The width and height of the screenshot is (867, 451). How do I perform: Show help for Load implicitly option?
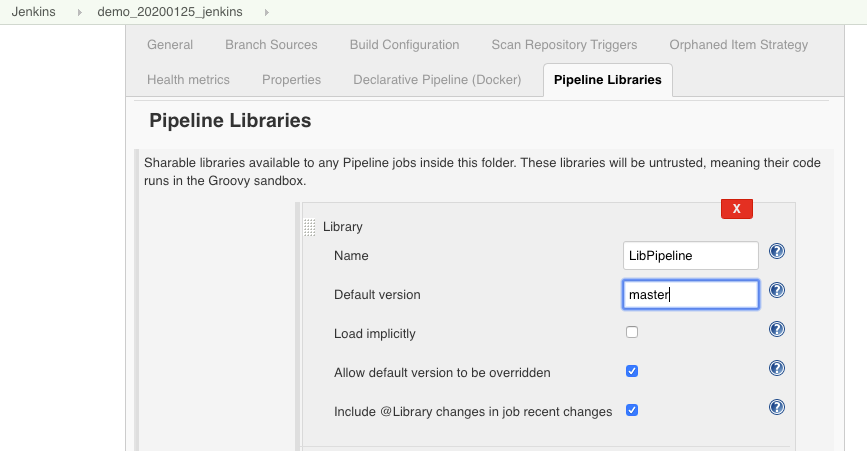[776, 329]
